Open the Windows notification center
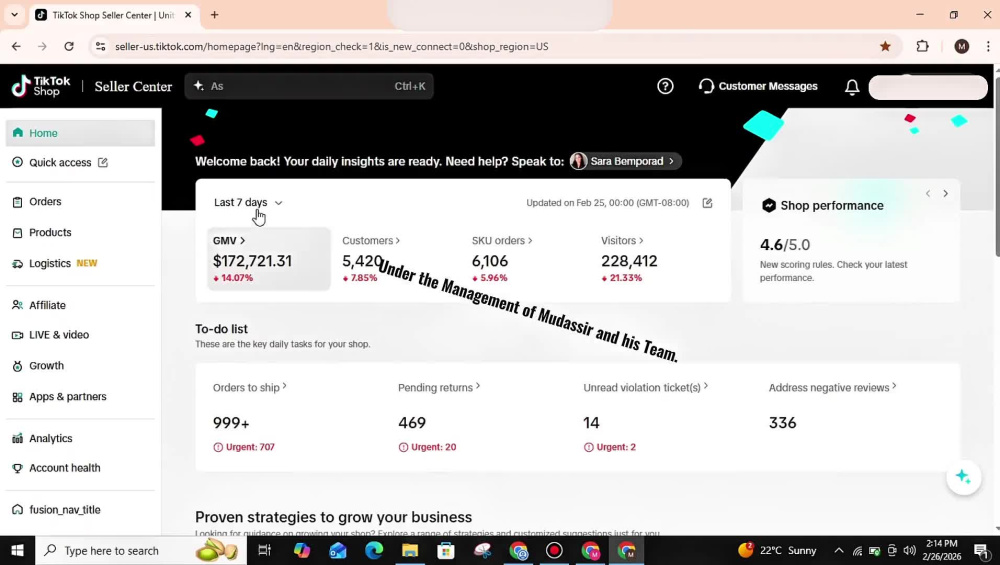 point(982,550)
